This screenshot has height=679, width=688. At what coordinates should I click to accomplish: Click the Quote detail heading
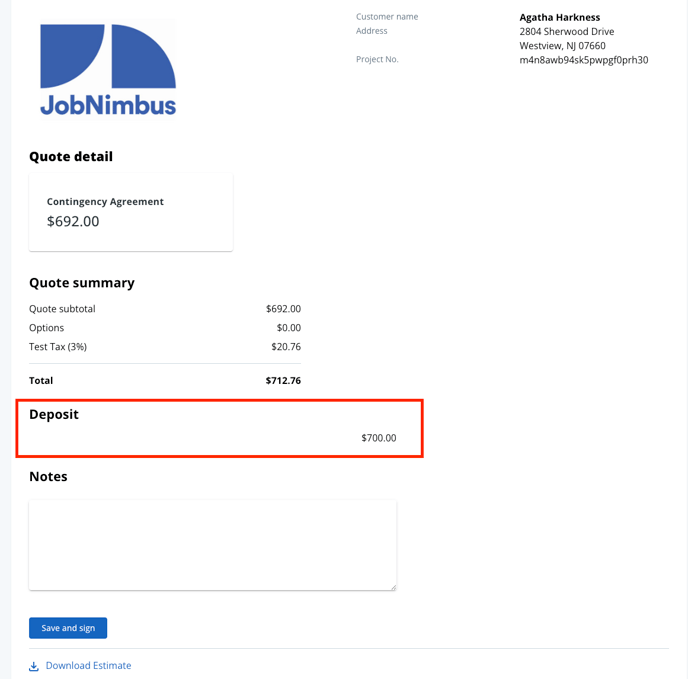tap(71, 156)
